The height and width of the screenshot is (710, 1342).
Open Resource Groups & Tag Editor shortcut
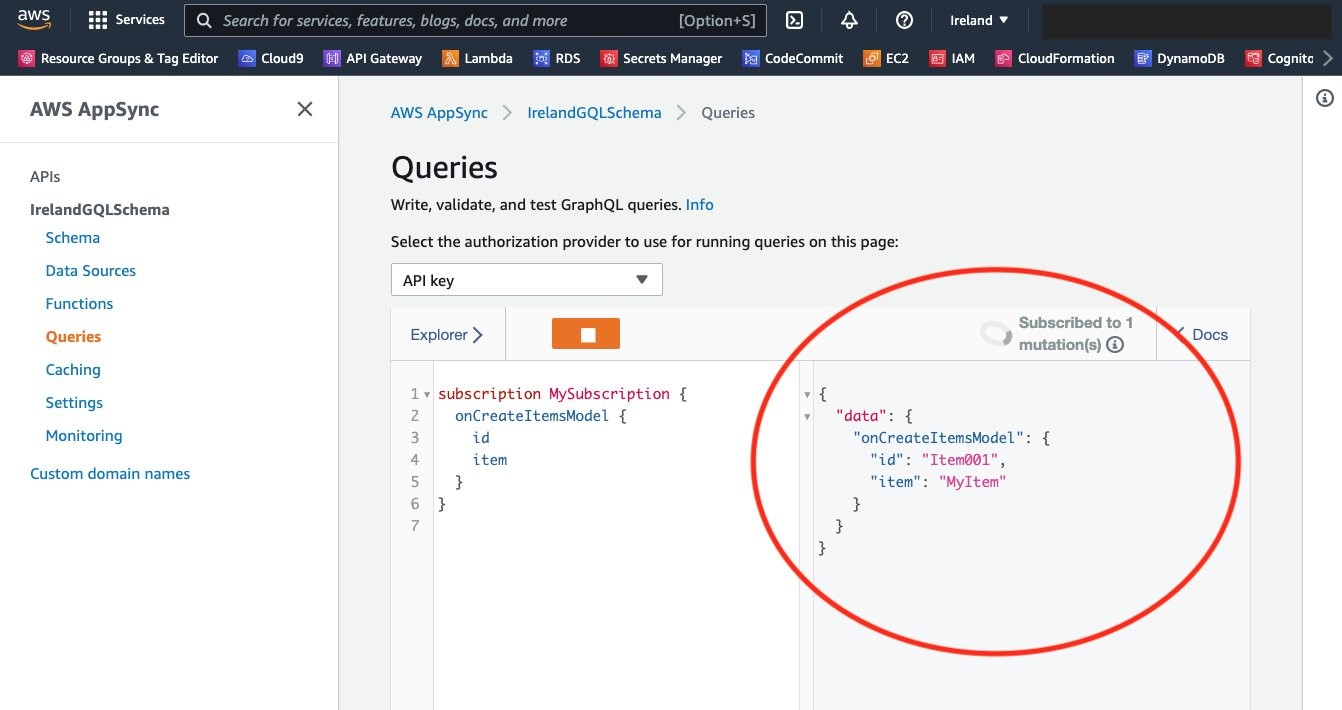[x=118, y=58]
